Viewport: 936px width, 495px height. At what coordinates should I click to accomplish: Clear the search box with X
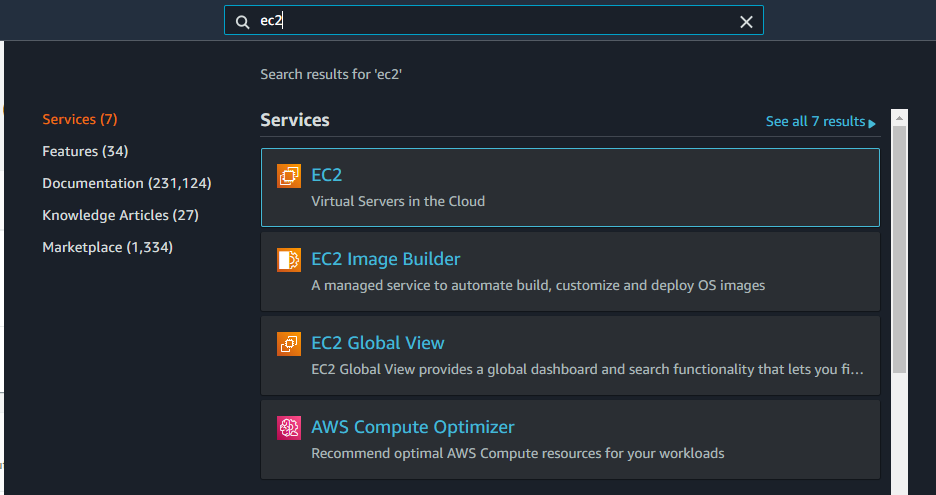tap(746, 22)
